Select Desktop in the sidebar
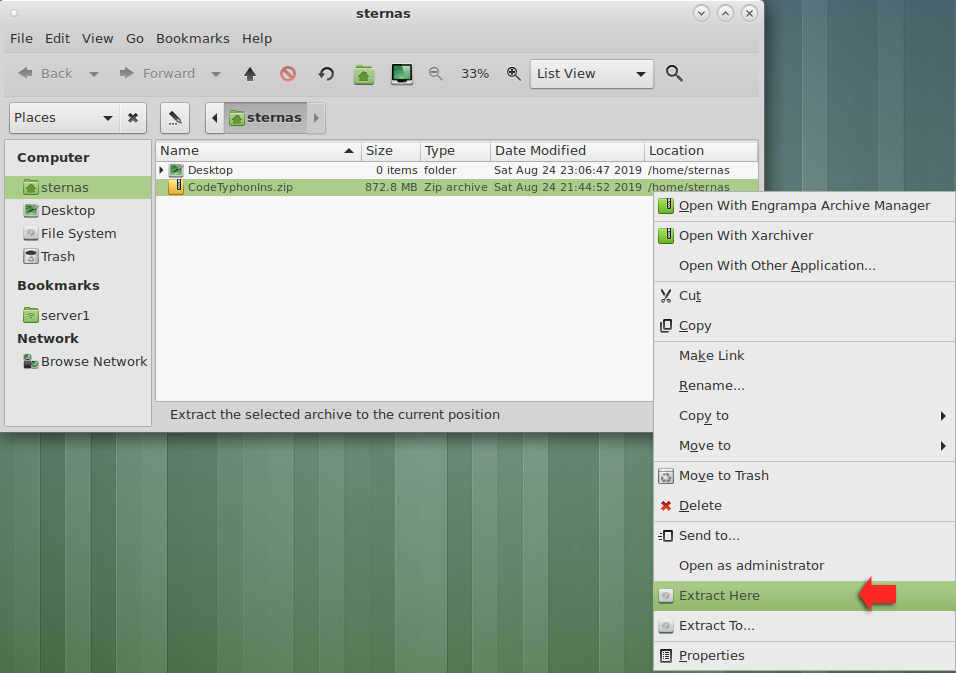956x673 pixels. 78,210
